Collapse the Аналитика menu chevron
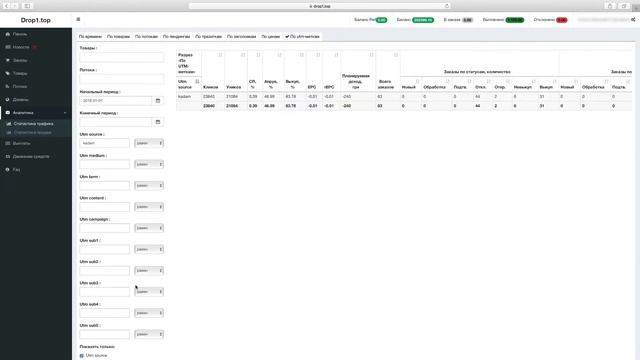640x360 pixels. [65, 113]
